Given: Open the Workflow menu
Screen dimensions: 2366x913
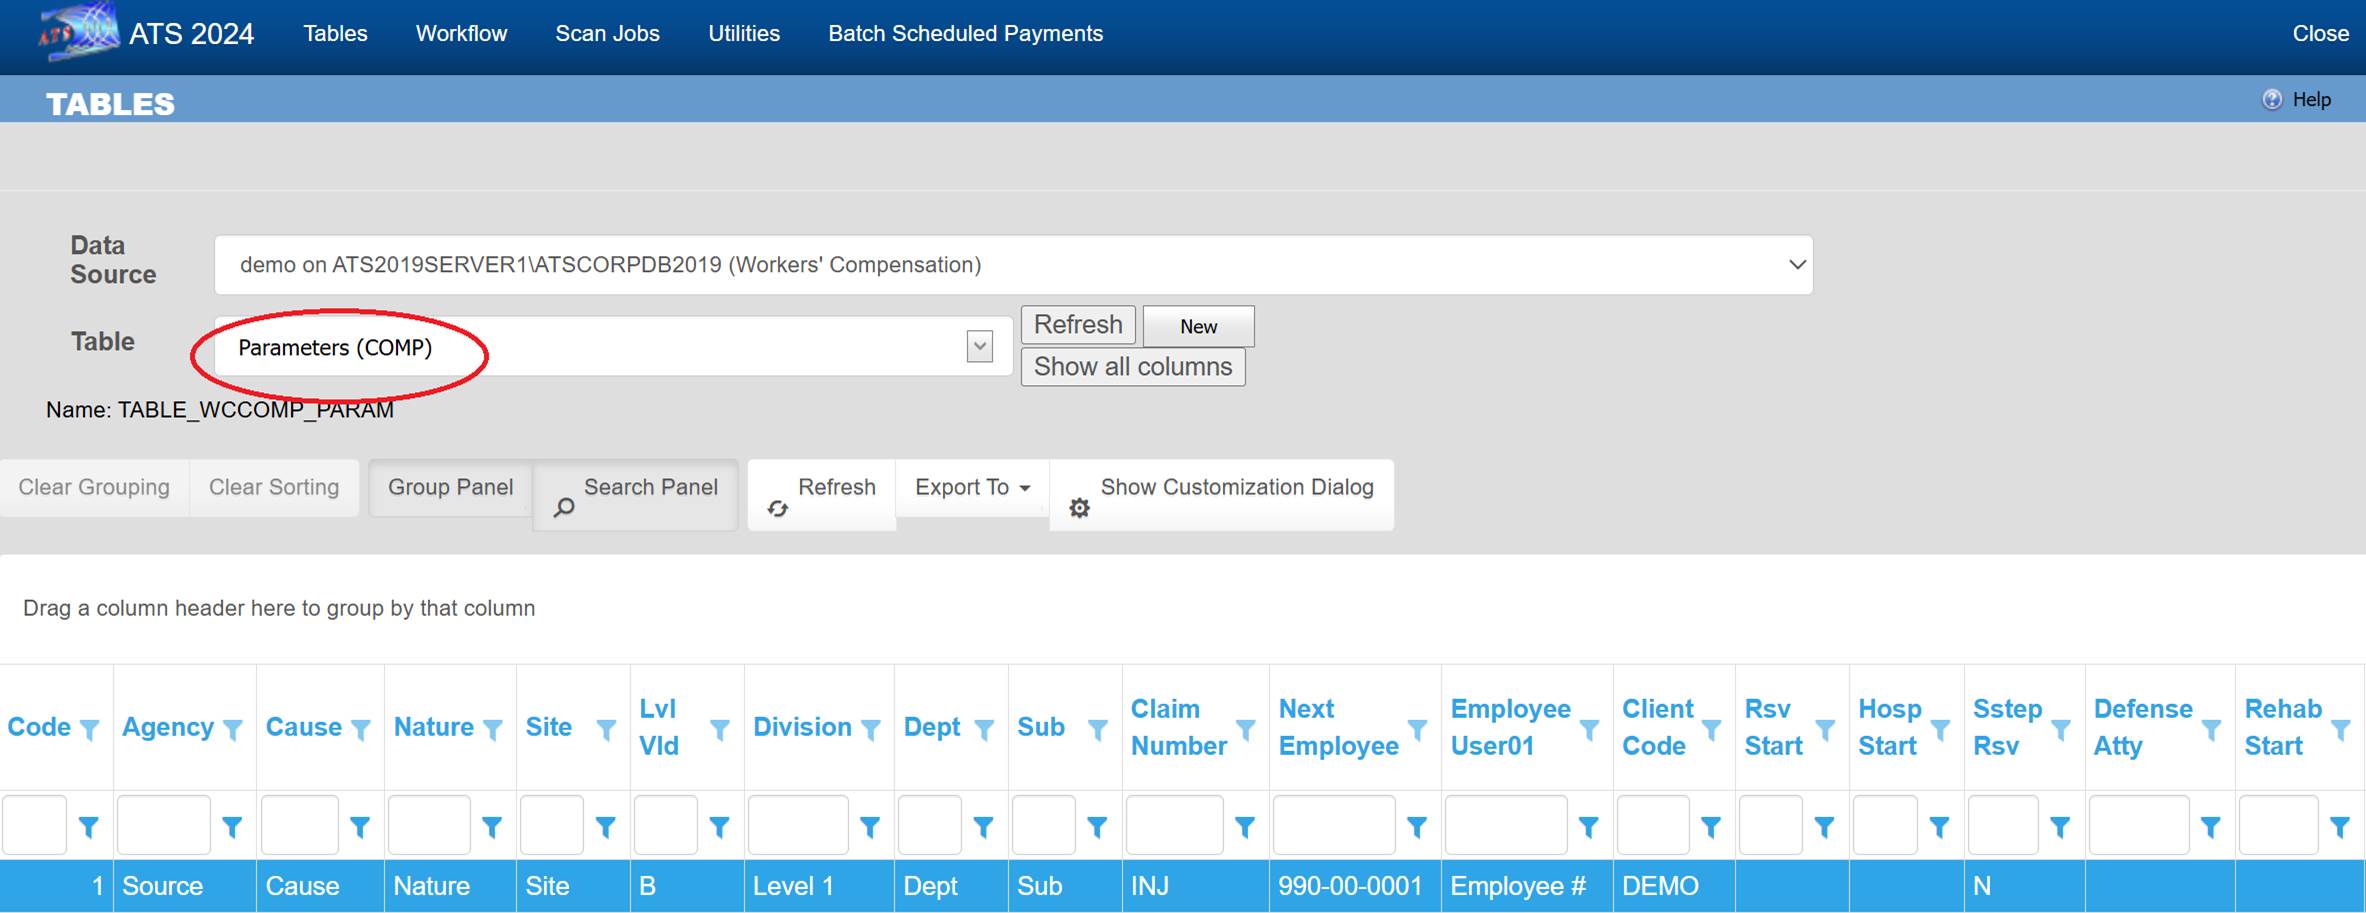Looking at the screenshot, I should coord(461,33).
